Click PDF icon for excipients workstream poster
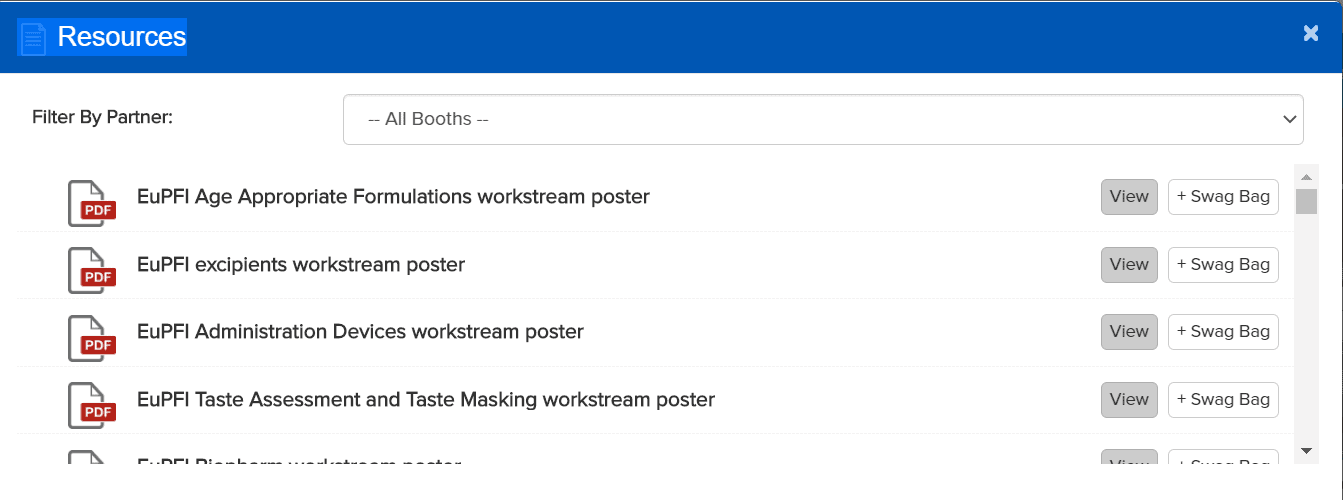The height and width of the screenshot is (500, 1343). (x=91, y=269)
